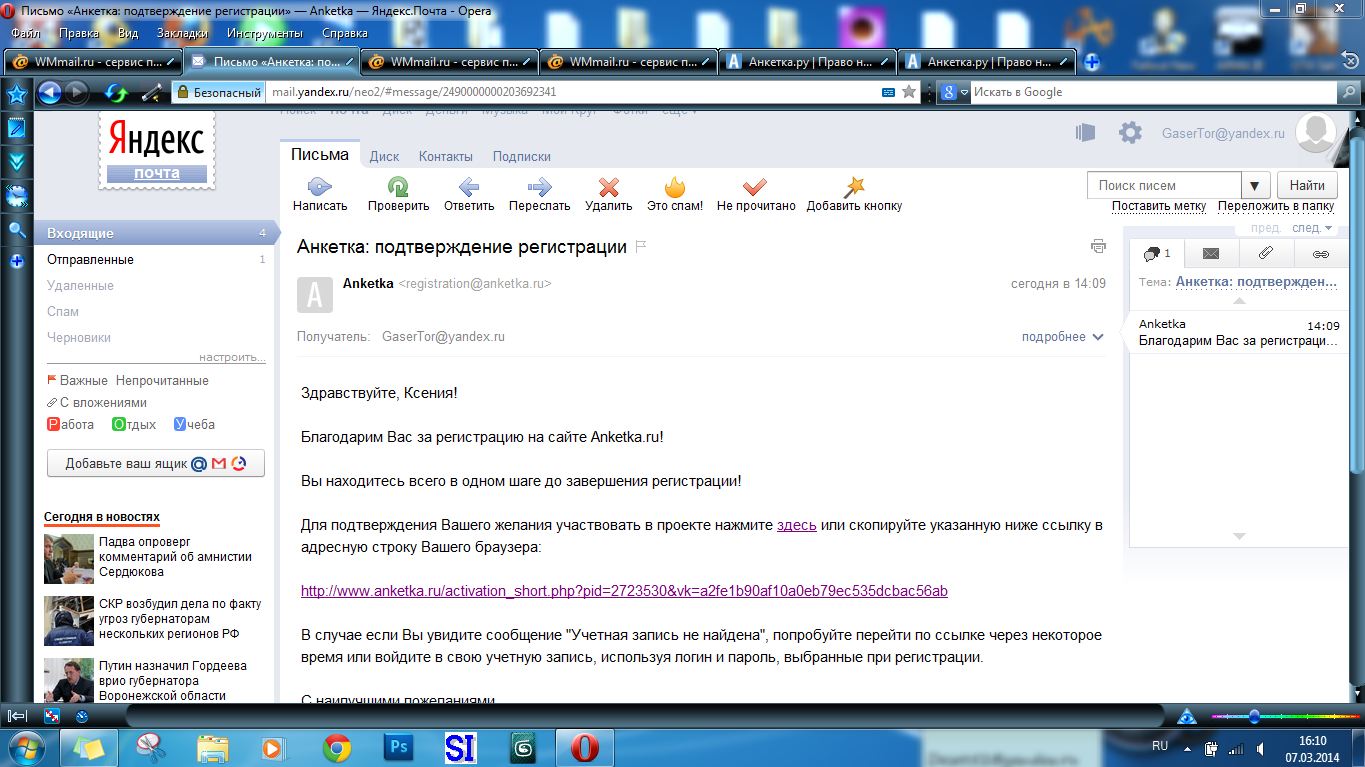This screenshot has height=767, width=1365.
Task: Switch to the Диск tab
Action: [x=384, y=156]
